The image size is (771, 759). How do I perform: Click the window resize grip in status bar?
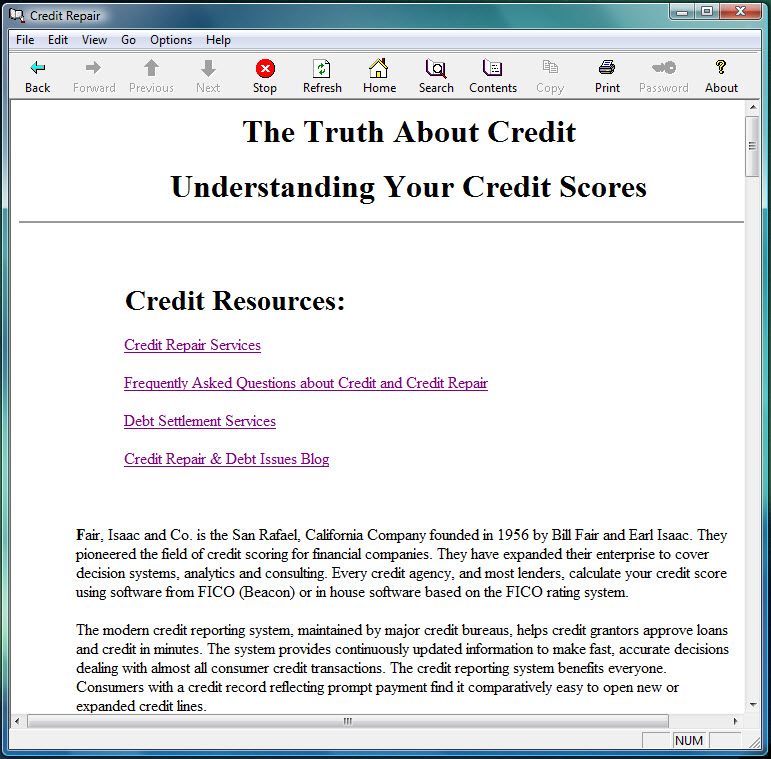[755, 742]
